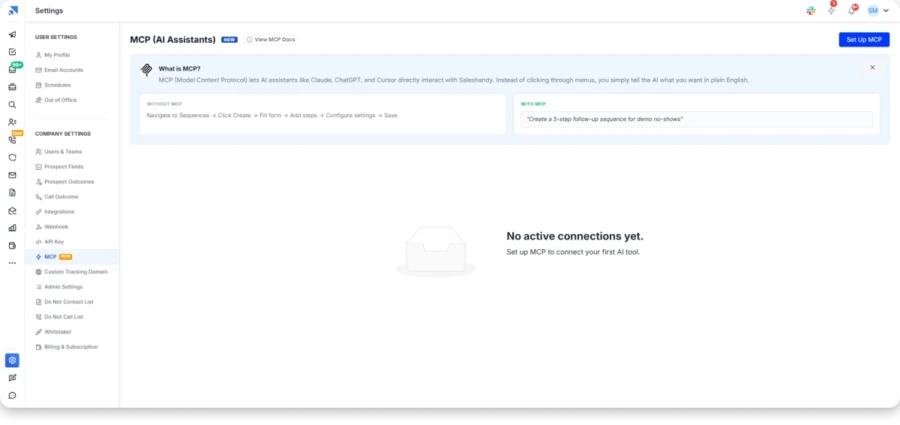The width and height of the screenshot is (900, 425).
Task: Close the What is MCP banner
Action: [872, 68]
